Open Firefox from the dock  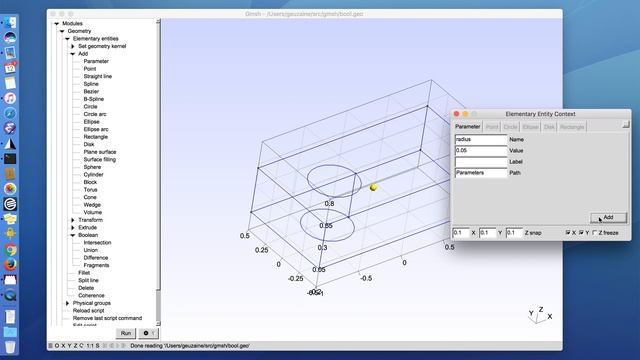(x=10, y=264)
